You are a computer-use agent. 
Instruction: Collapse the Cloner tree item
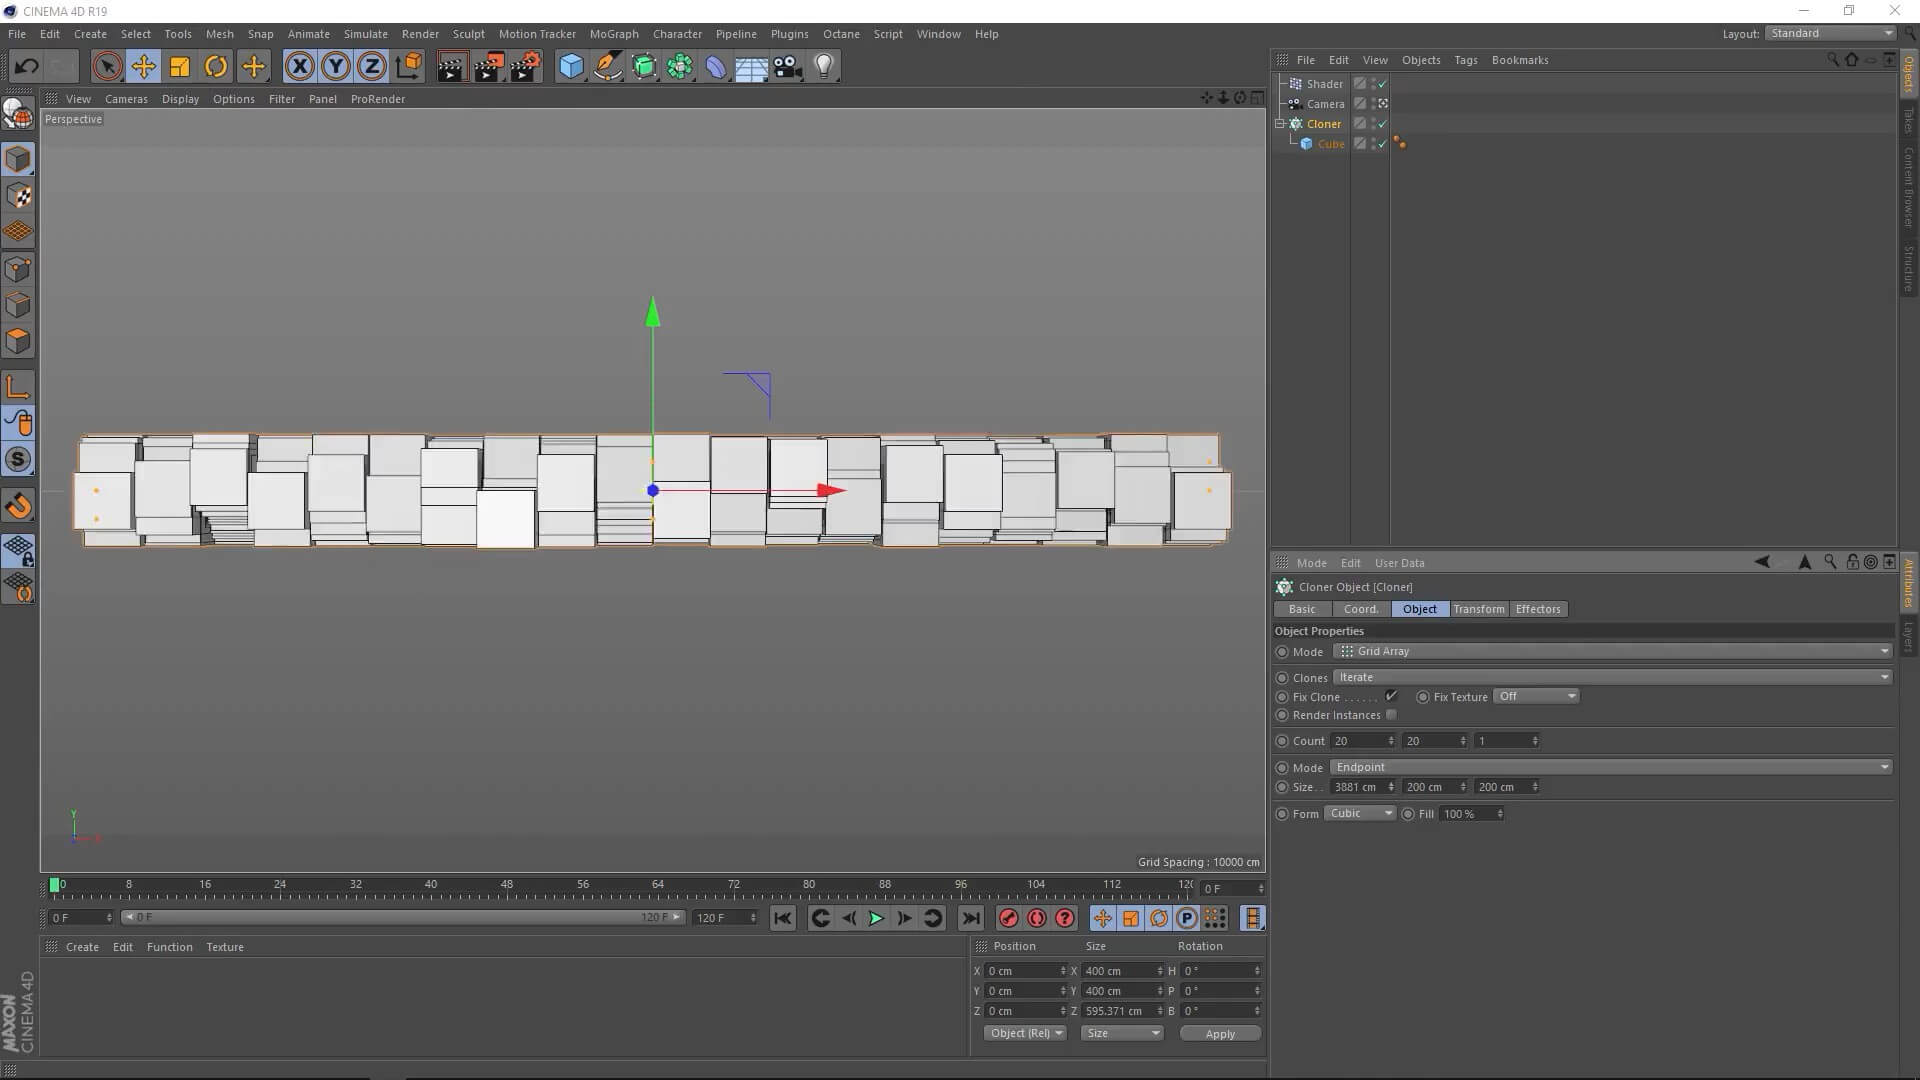[x=1279, y=124]
